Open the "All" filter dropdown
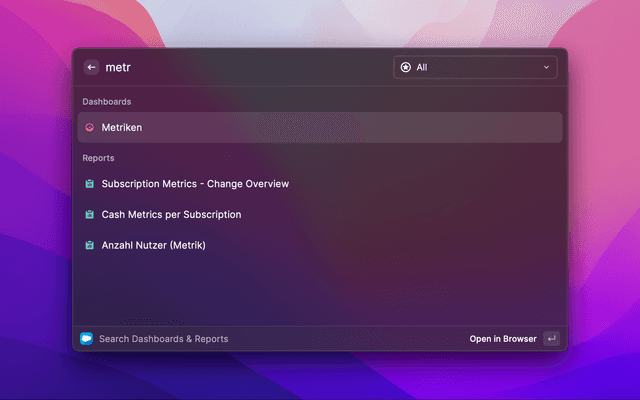 (475, 68)
